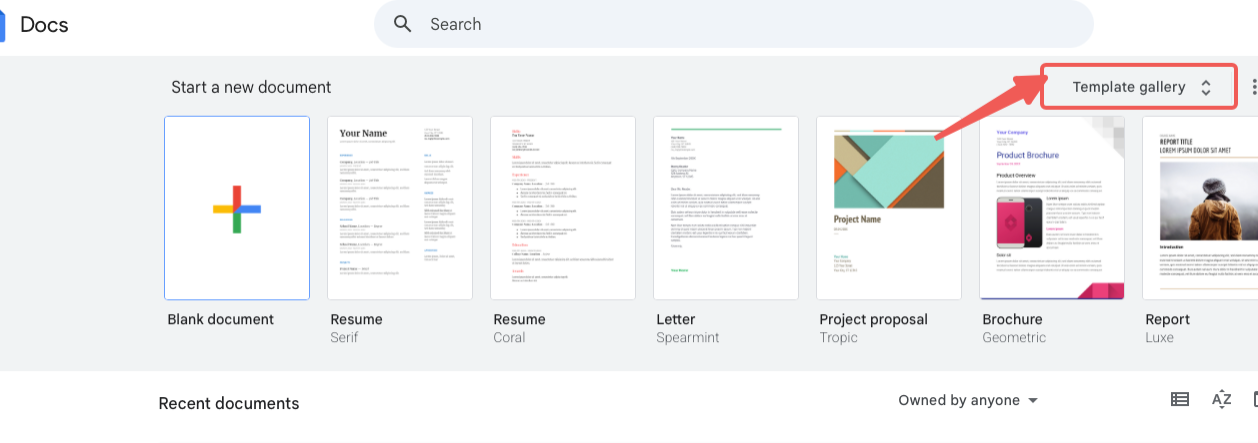Screen dimensions: 1258x443
Task: Switch to list view icon
Action: (x=1180, y=399)
